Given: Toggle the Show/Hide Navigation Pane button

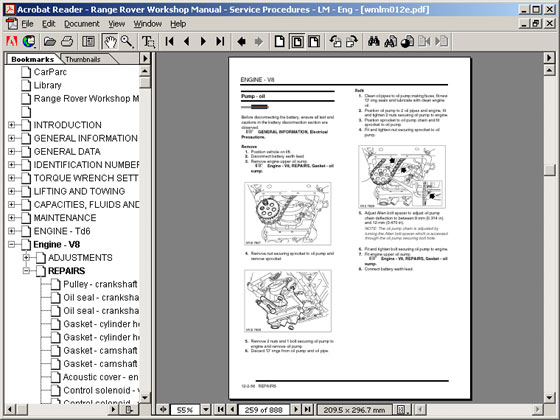Looking at the screenshot, I should pos(89,41).
